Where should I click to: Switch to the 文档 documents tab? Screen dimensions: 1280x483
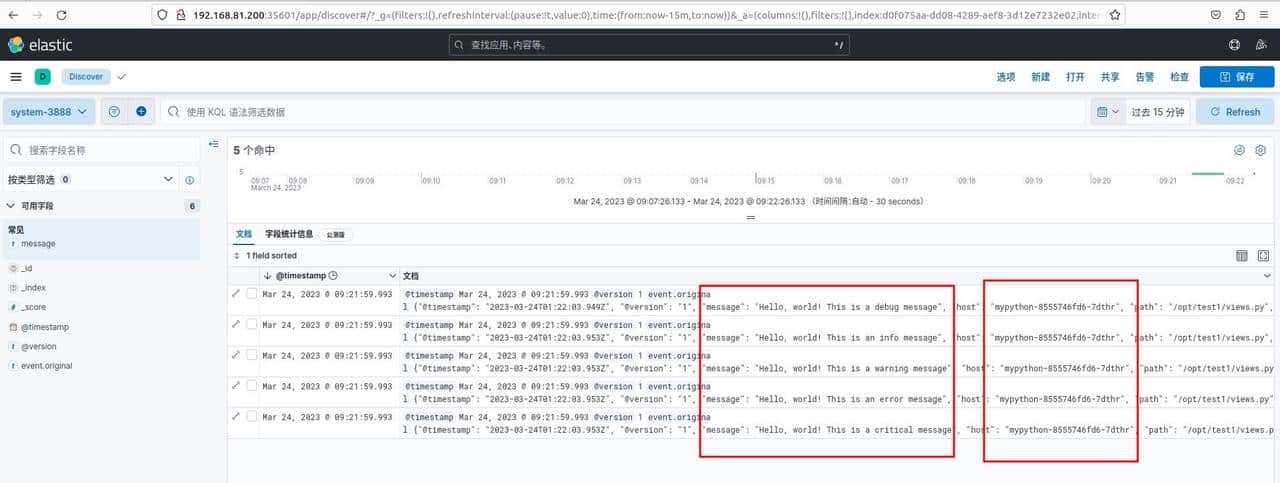pyautogui.click(x=244, y=234)
